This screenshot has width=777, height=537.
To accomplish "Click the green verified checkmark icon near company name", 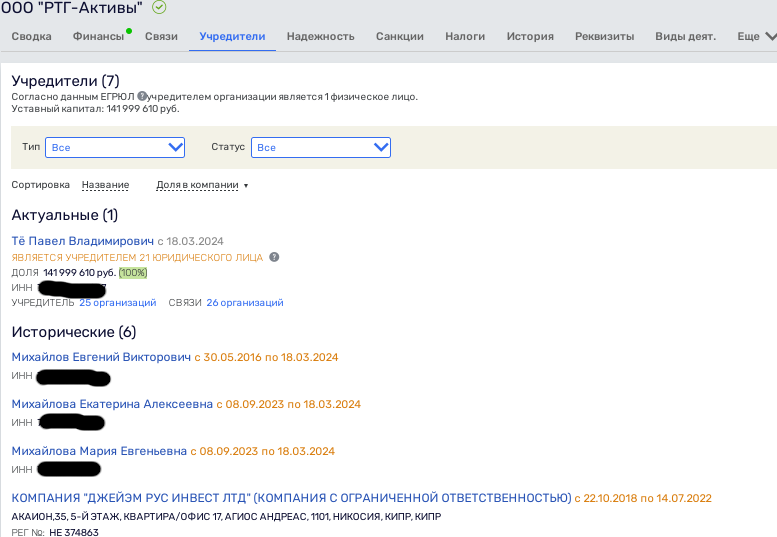I will click(159, 8).
